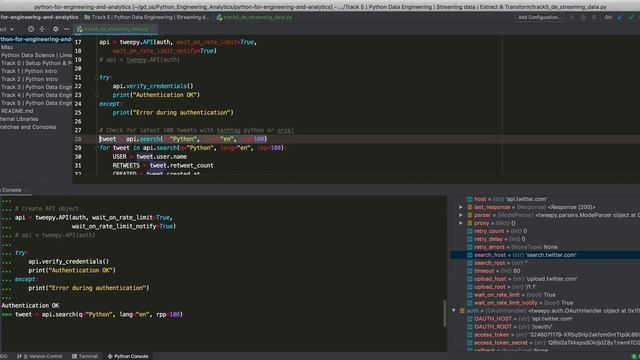Close the streaming data editor tab
Viewport: 640px width, 360px height.
point(153,29)
